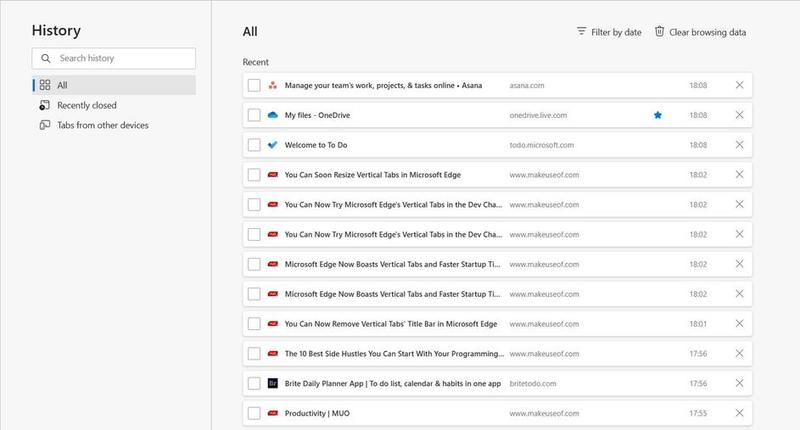Click the trash icon for Clear browsing data
Viewport: 800px width, 430px height.
[x=660, y=32]
